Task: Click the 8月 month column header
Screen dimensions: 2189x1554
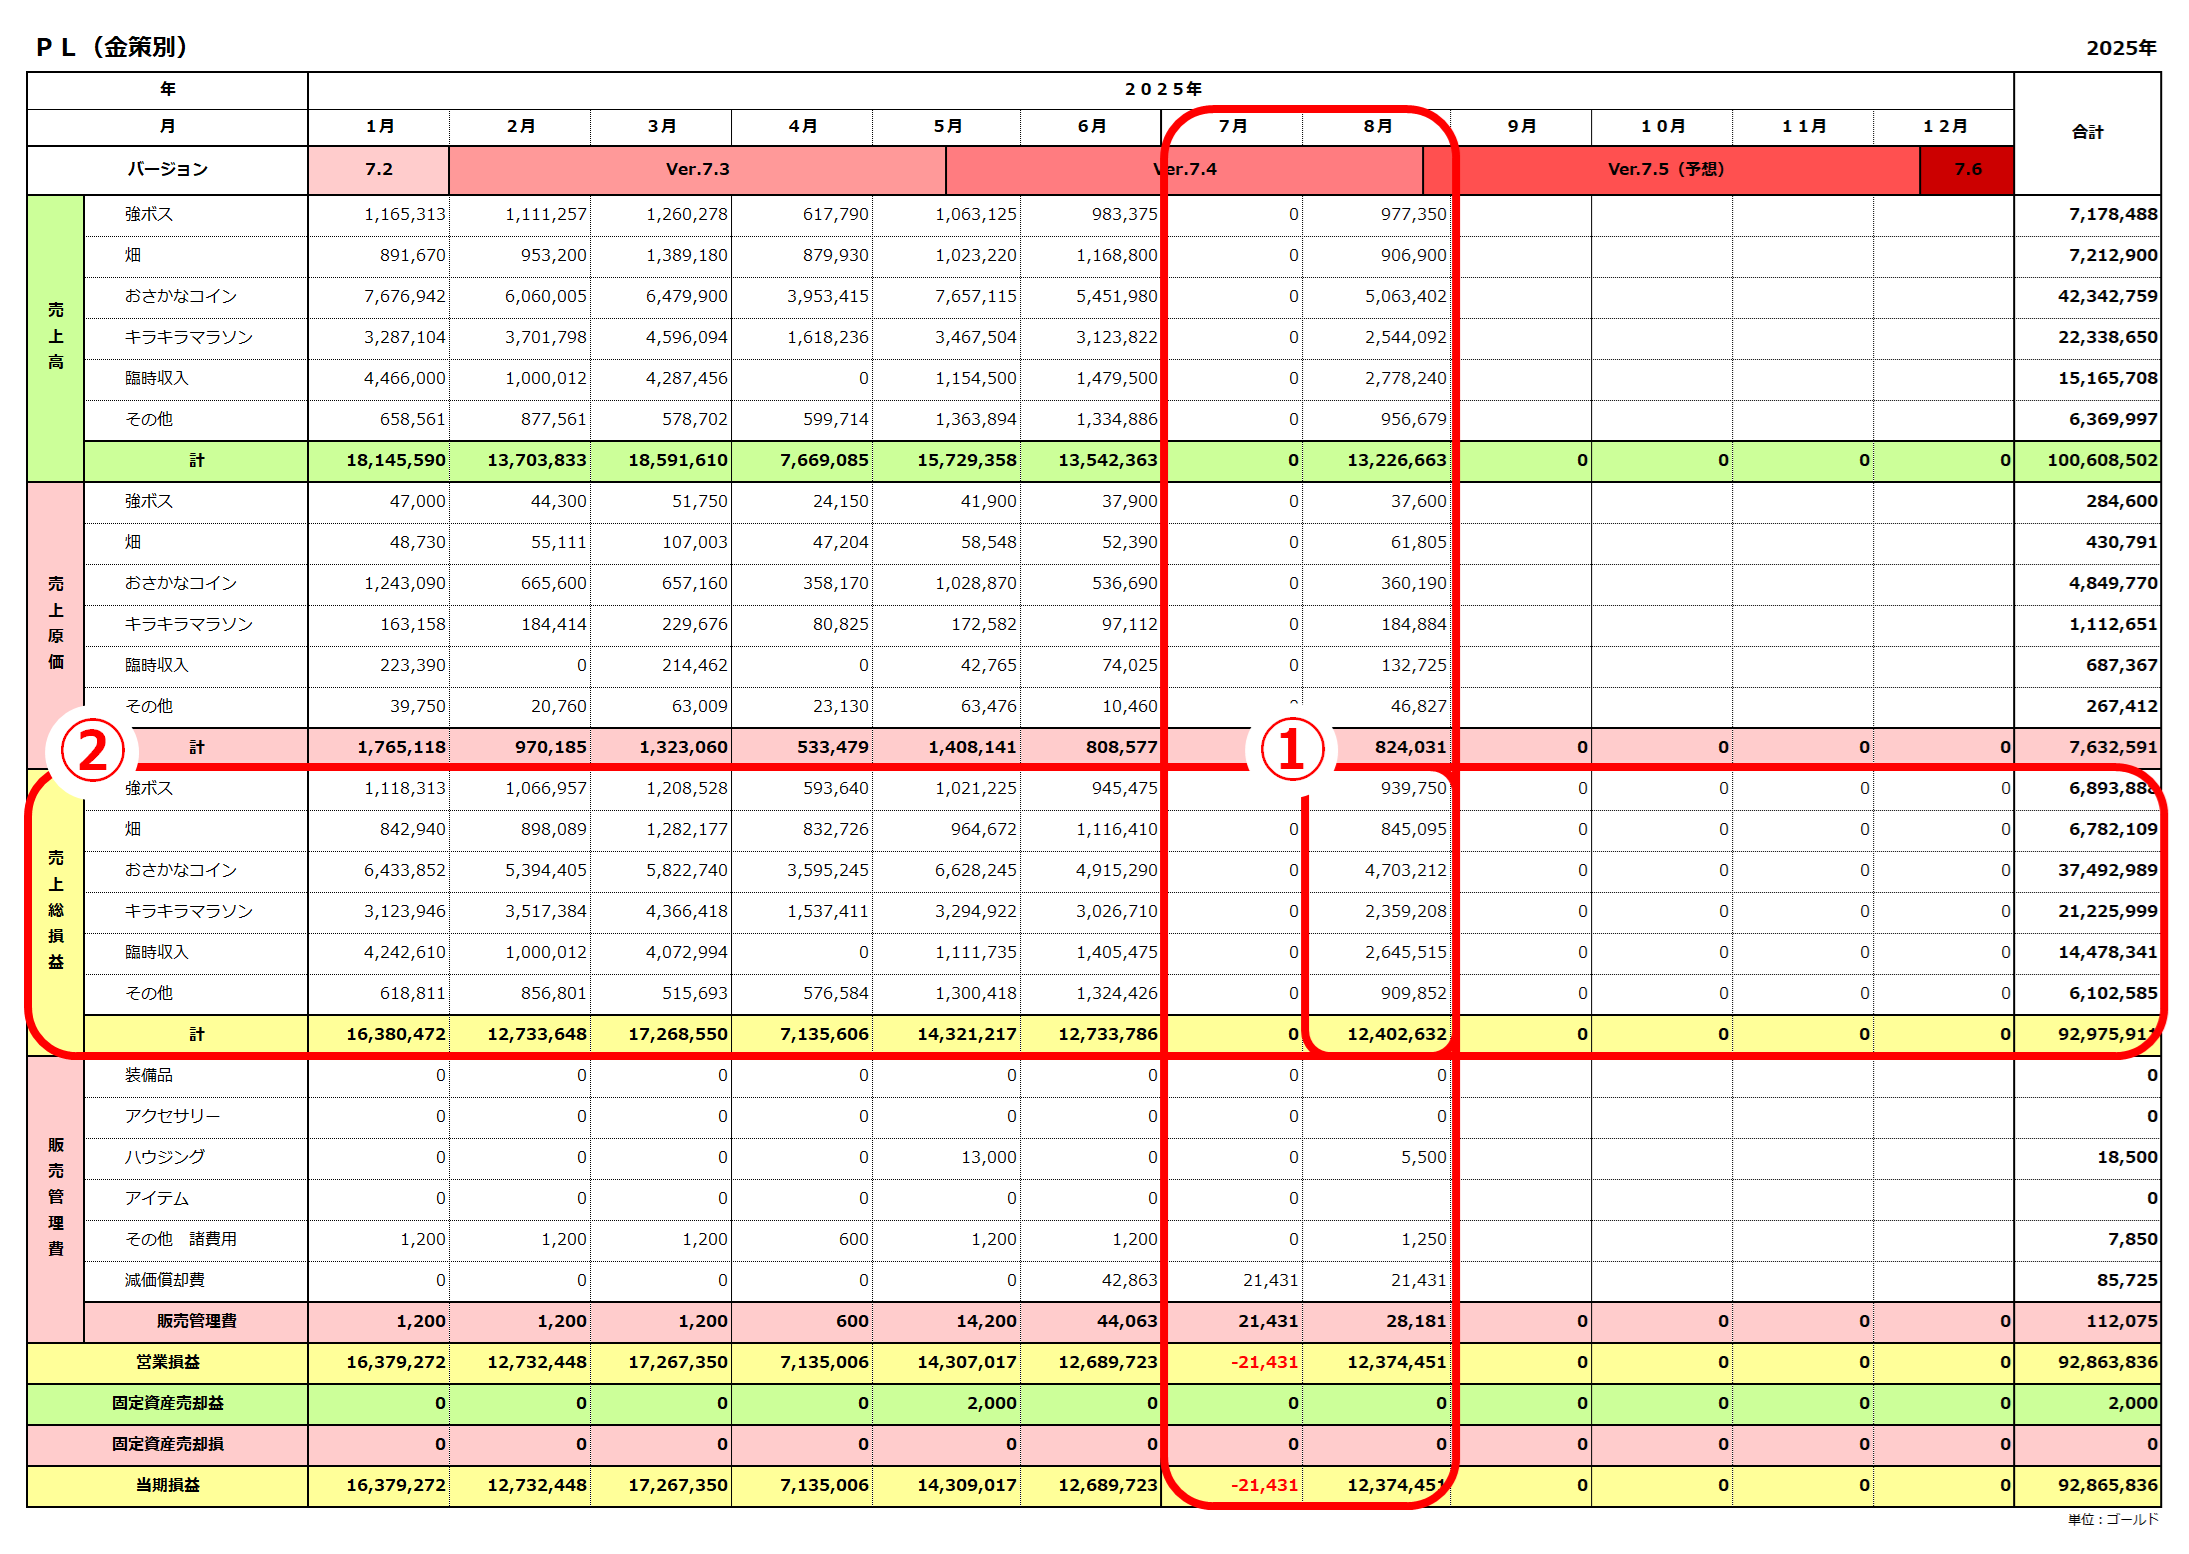Action: click(1377, 126)
